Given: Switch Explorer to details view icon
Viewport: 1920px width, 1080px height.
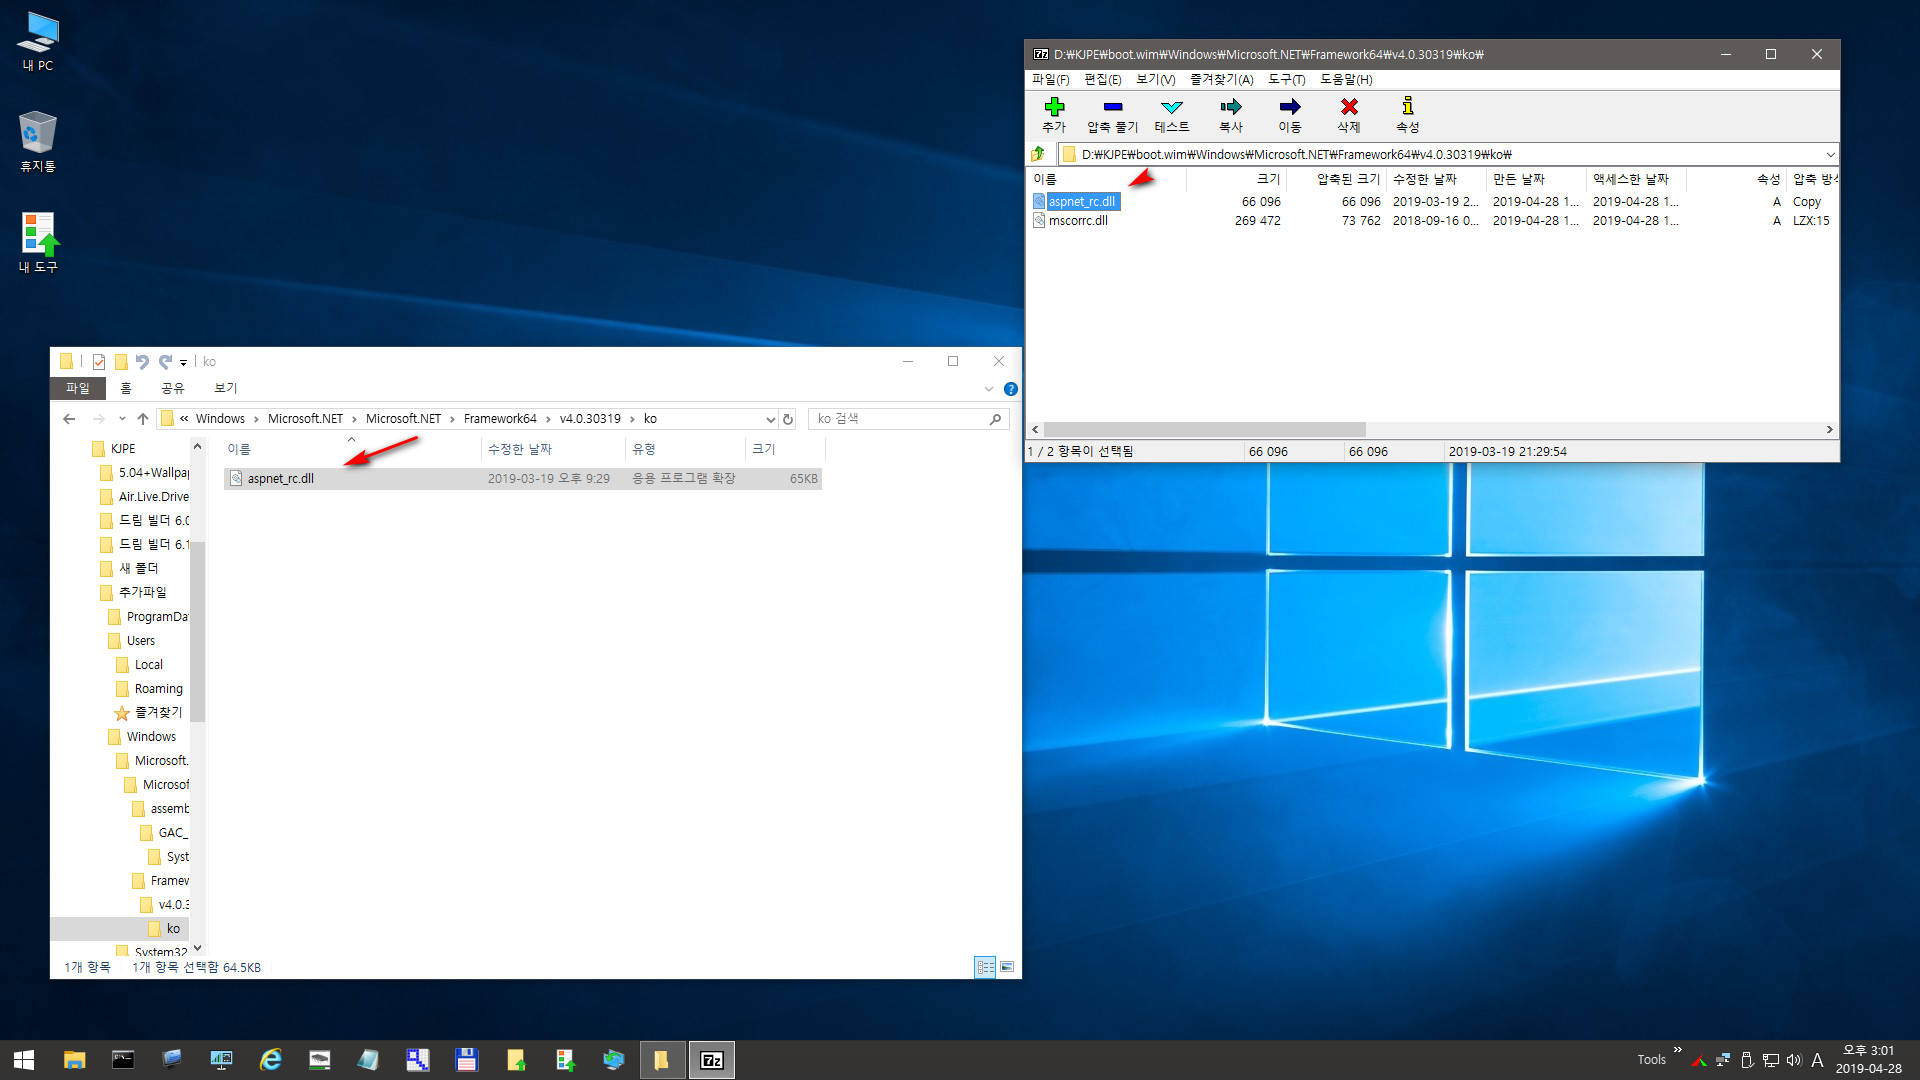Looking at the screenshot, I should 985,967.
